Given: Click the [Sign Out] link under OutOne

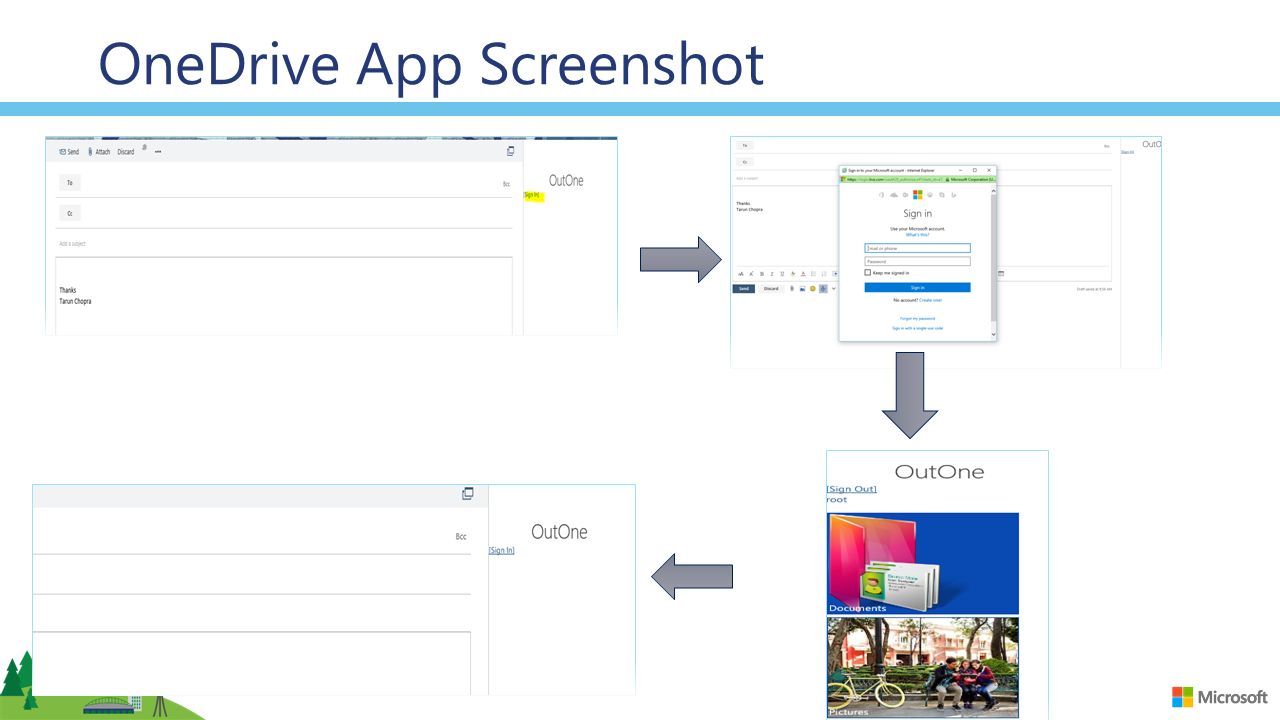Looking at the screenshot, I should click(852, 489).
